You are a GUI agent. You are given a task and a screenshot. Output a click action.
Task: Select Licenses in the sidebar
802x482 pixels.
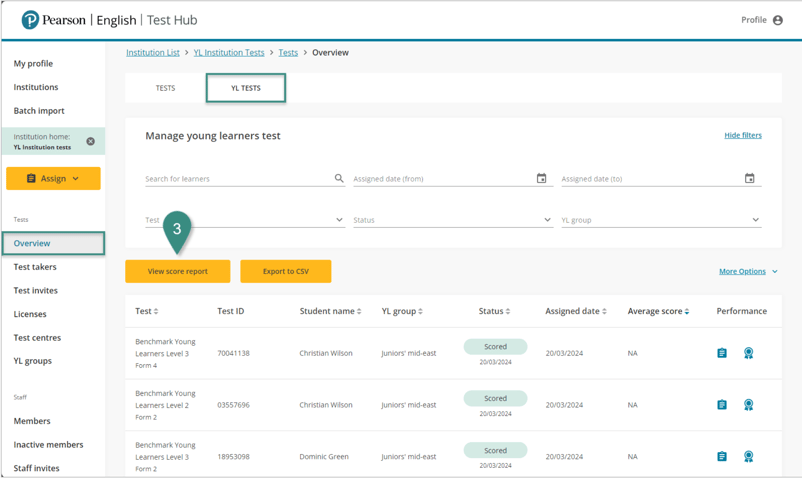[30, 314]
